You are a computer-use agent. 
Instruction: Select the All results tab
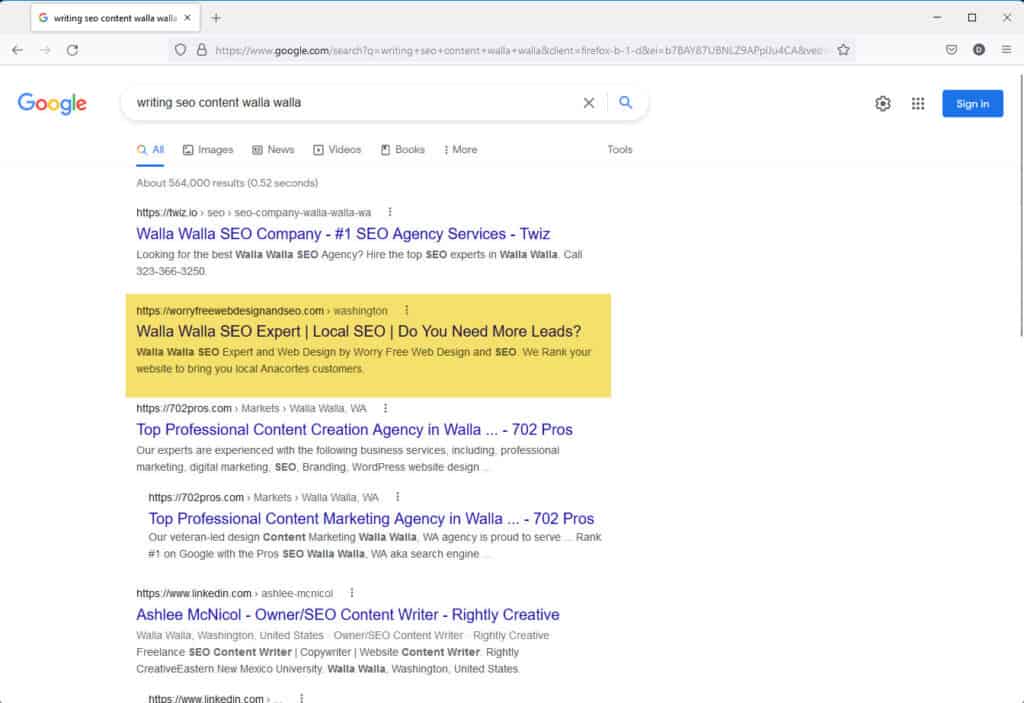coord(150,150)
